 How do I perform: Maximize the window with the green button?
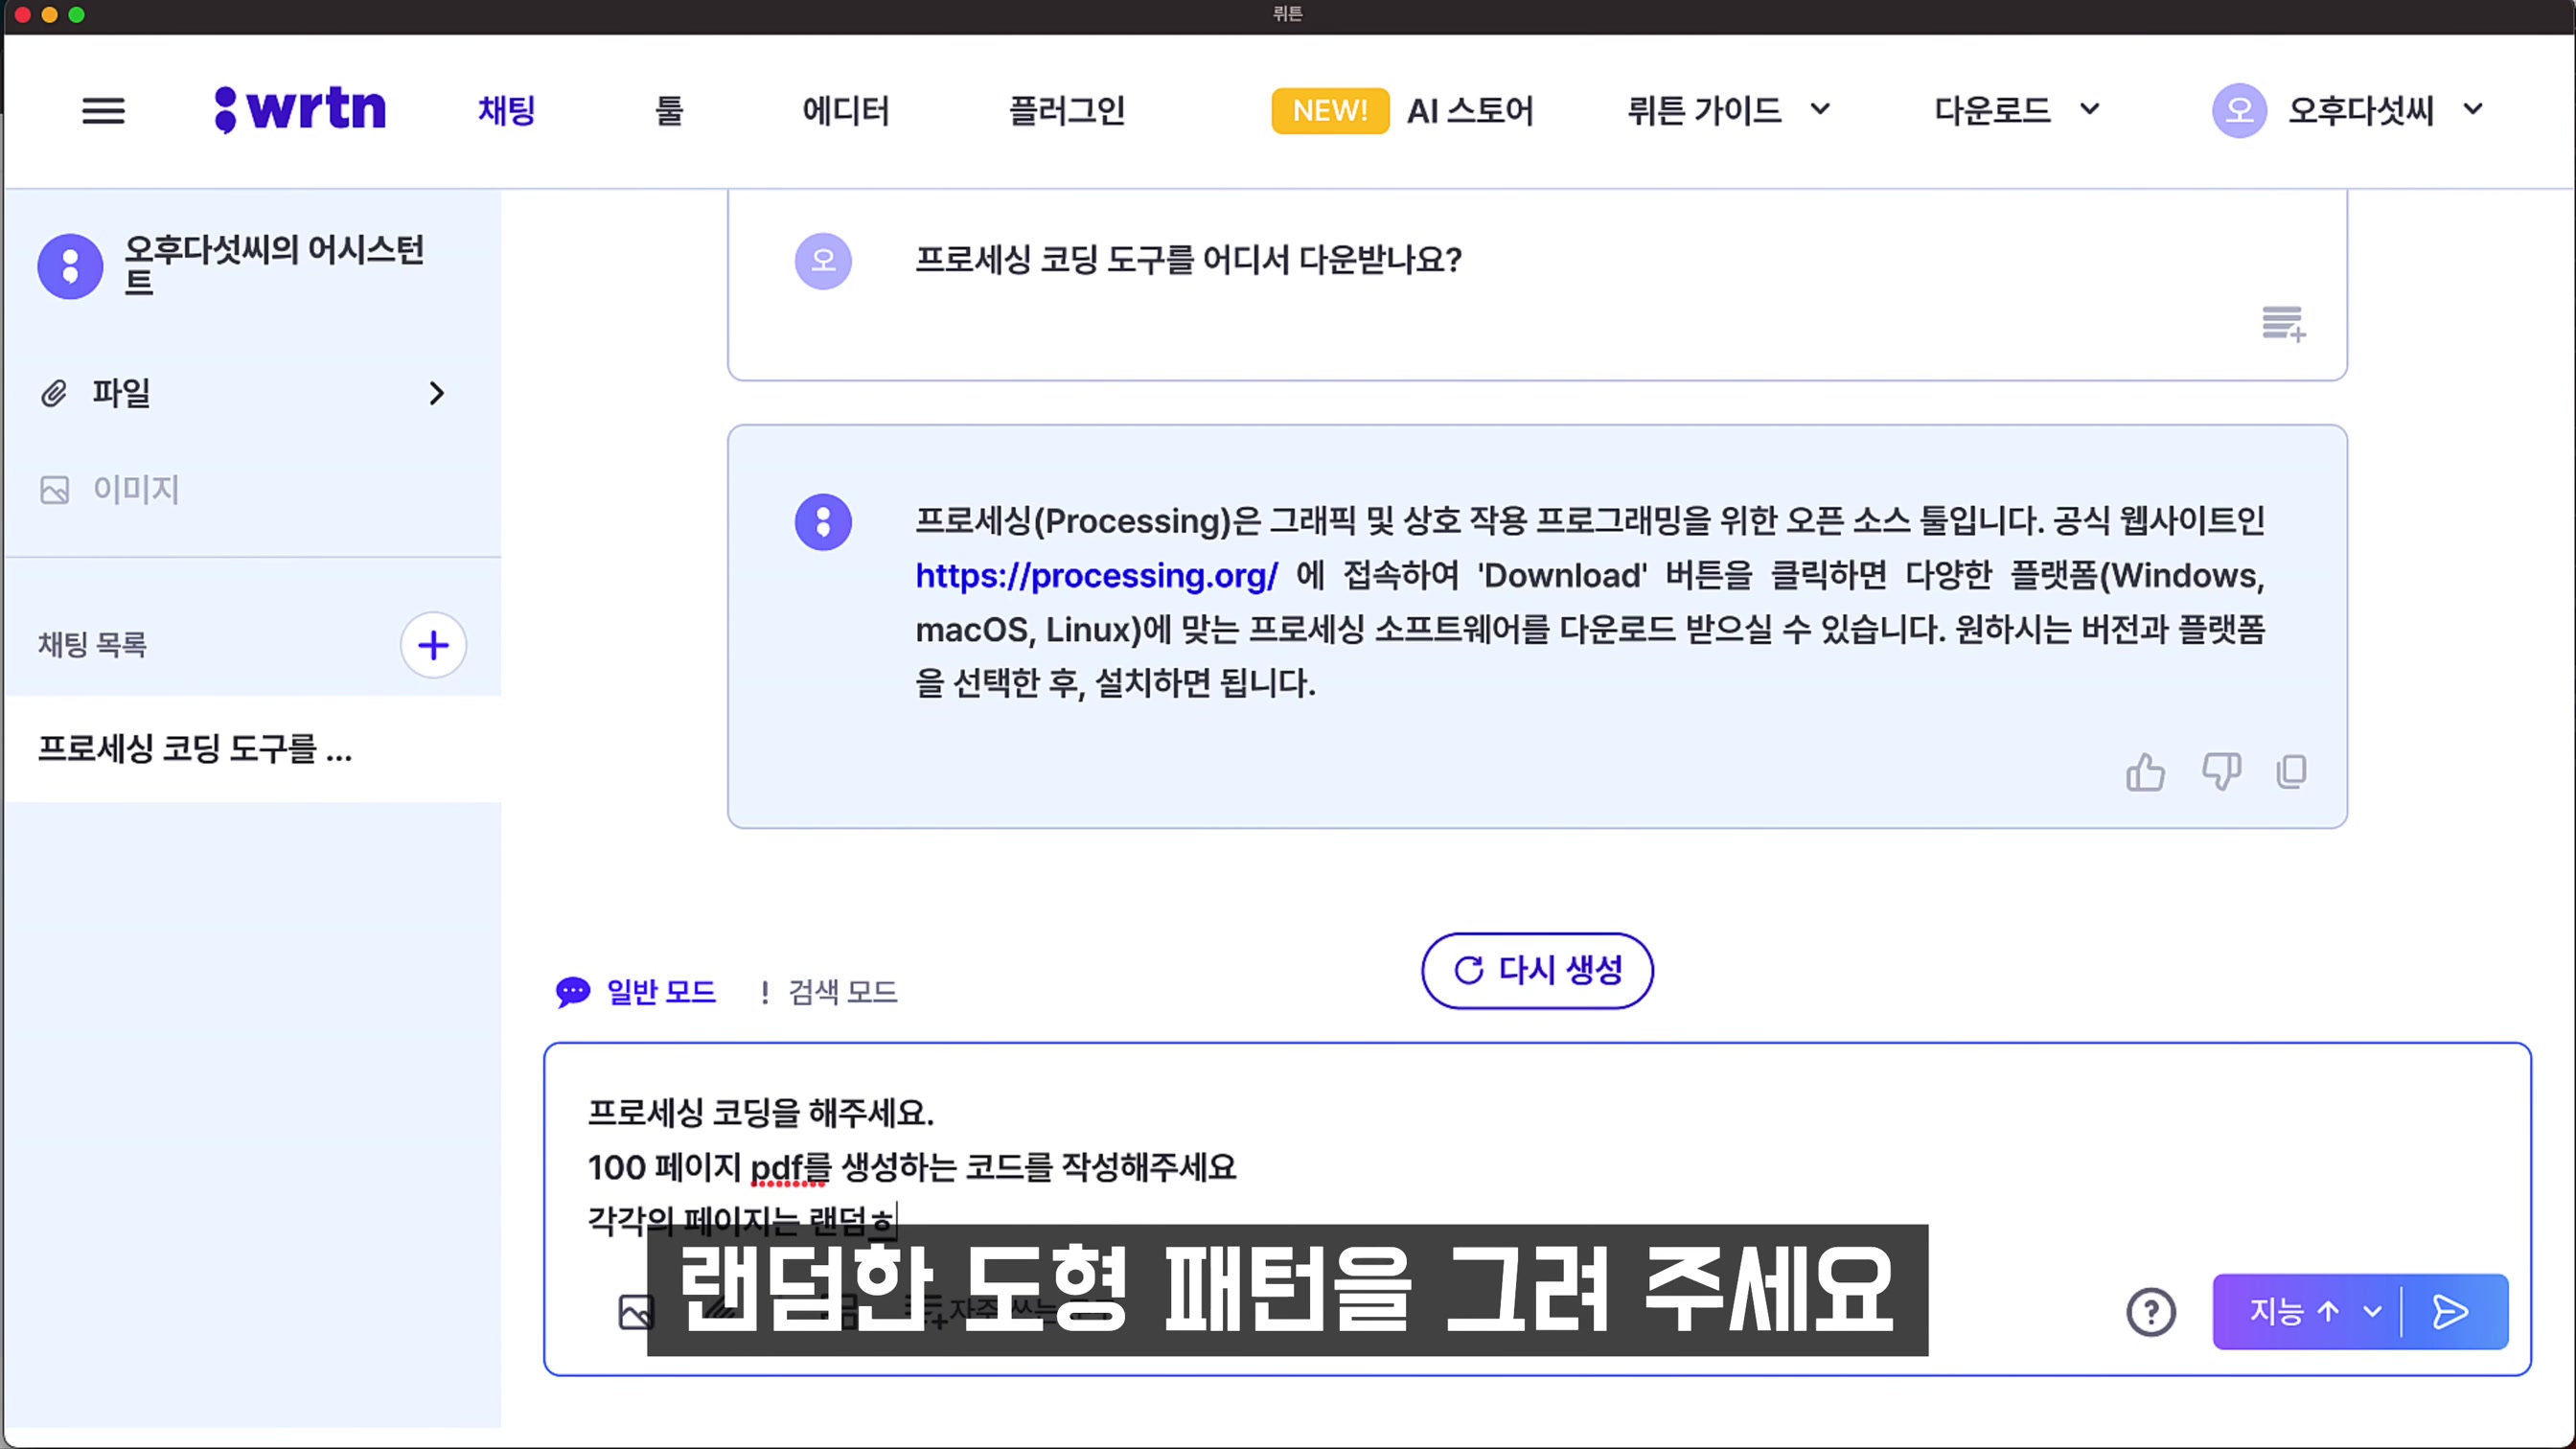pos(76,15)
